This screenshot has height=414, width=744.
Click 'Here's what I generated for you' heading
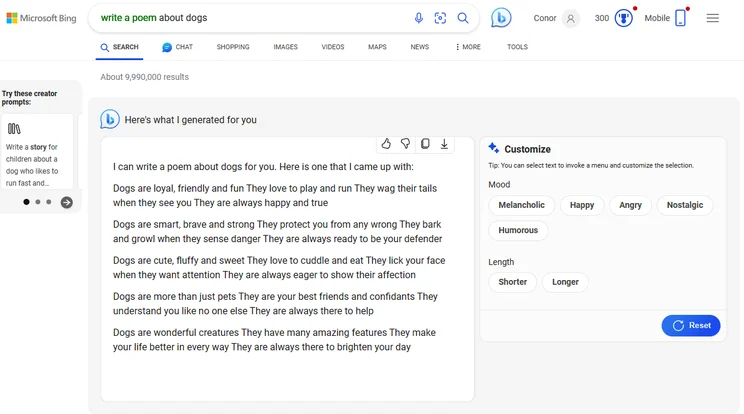(190, 120)
